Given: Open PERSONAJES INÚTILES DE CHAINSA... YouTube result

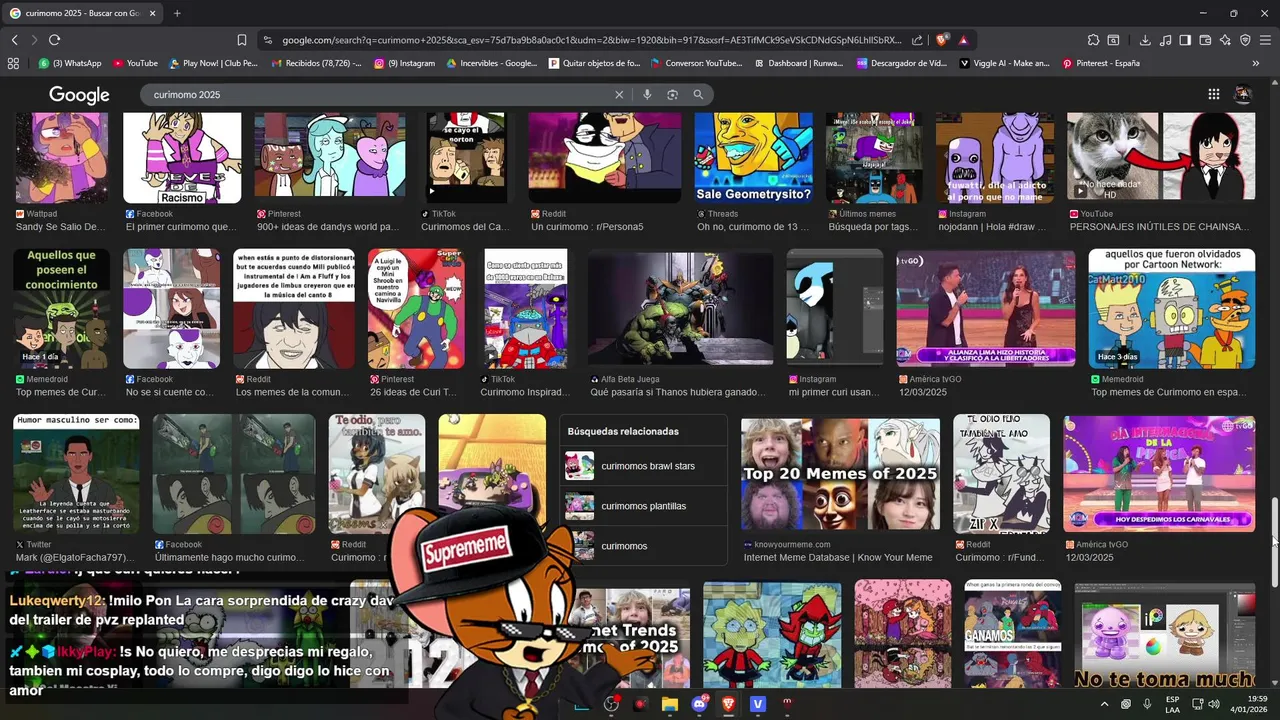Looking at the screenshot, I should [1159, 227].
